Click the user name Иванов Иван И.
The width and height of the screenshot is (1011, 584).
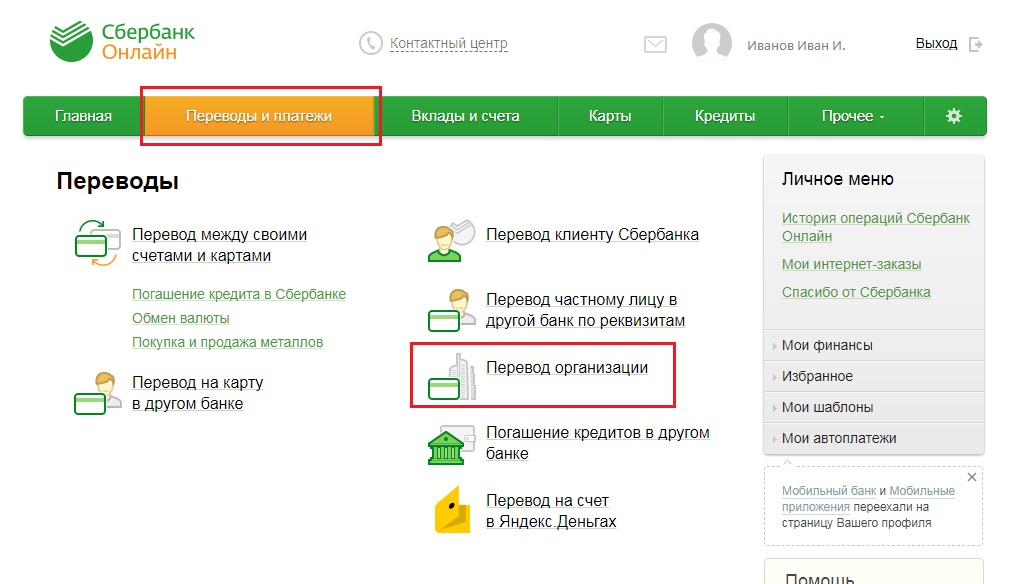coord(796,46)
